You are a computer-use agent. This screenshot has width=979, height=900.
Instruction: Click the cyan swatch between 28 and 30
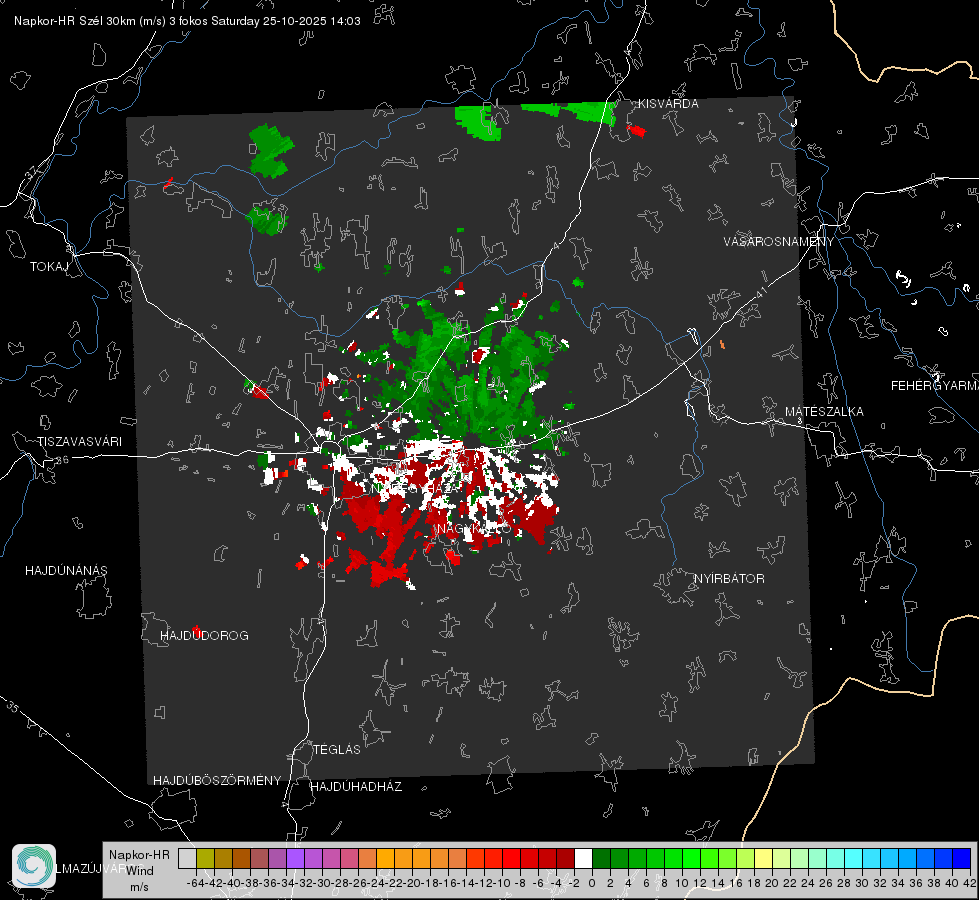pos(853,858)
